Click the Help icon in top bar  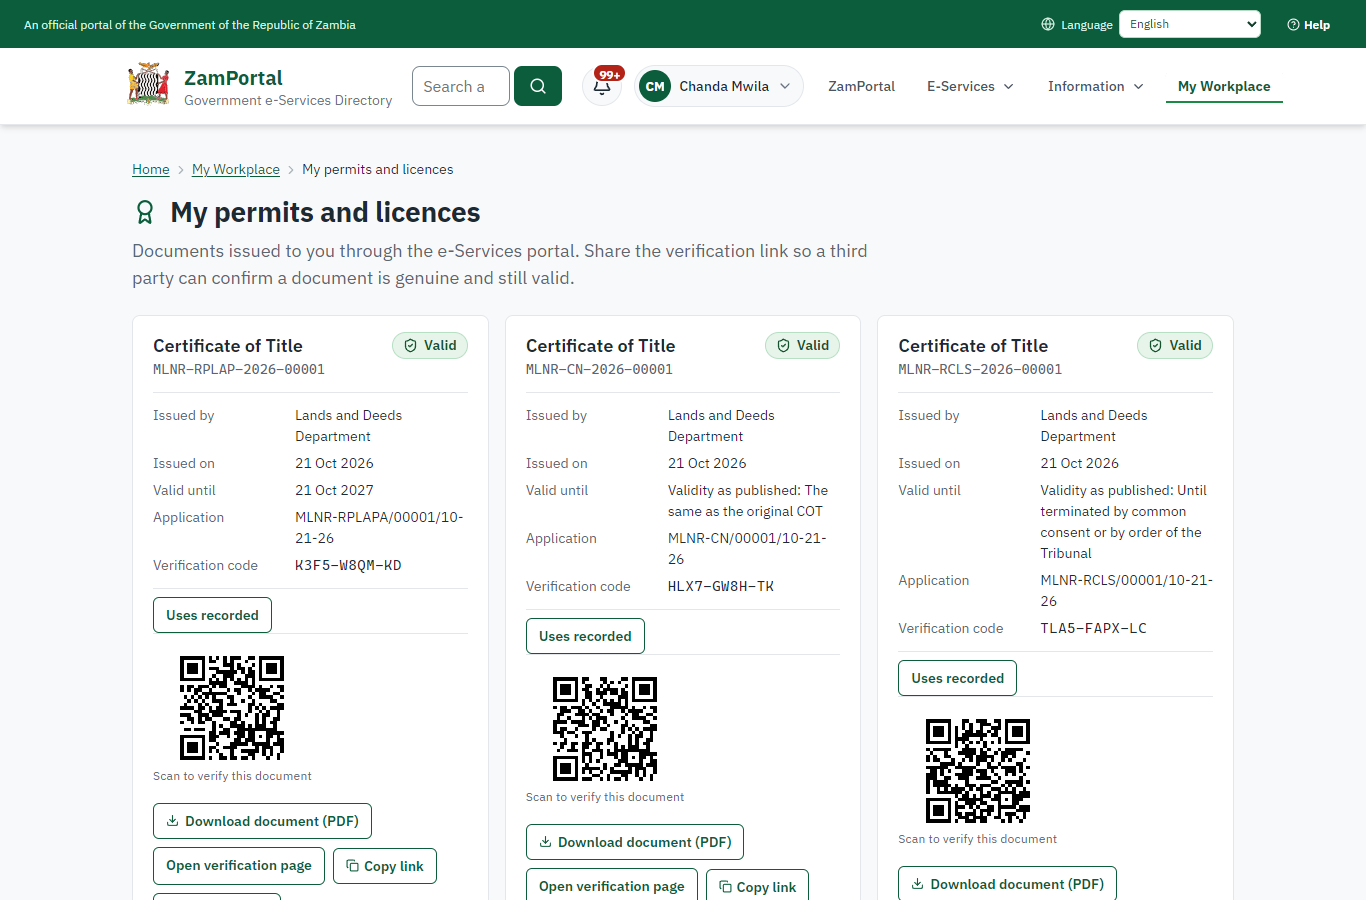click(x=1293, y=24)
